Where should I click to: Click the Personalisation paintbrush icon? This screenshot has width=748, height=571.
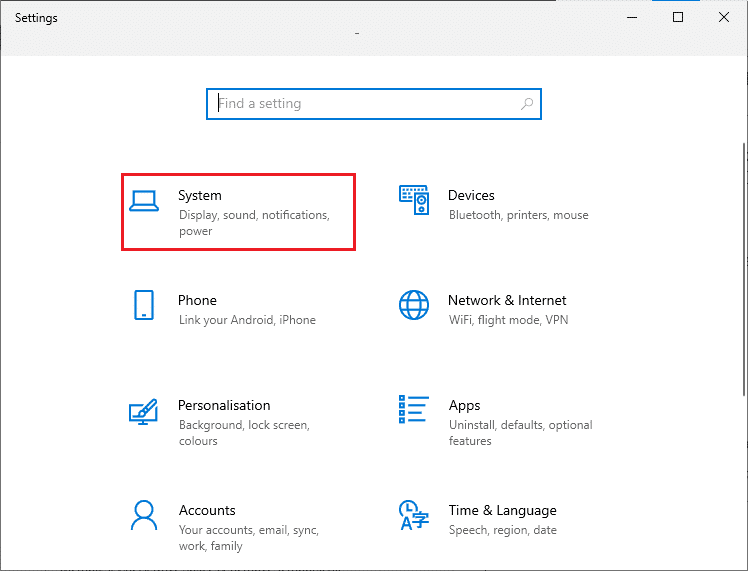(144, 410)
